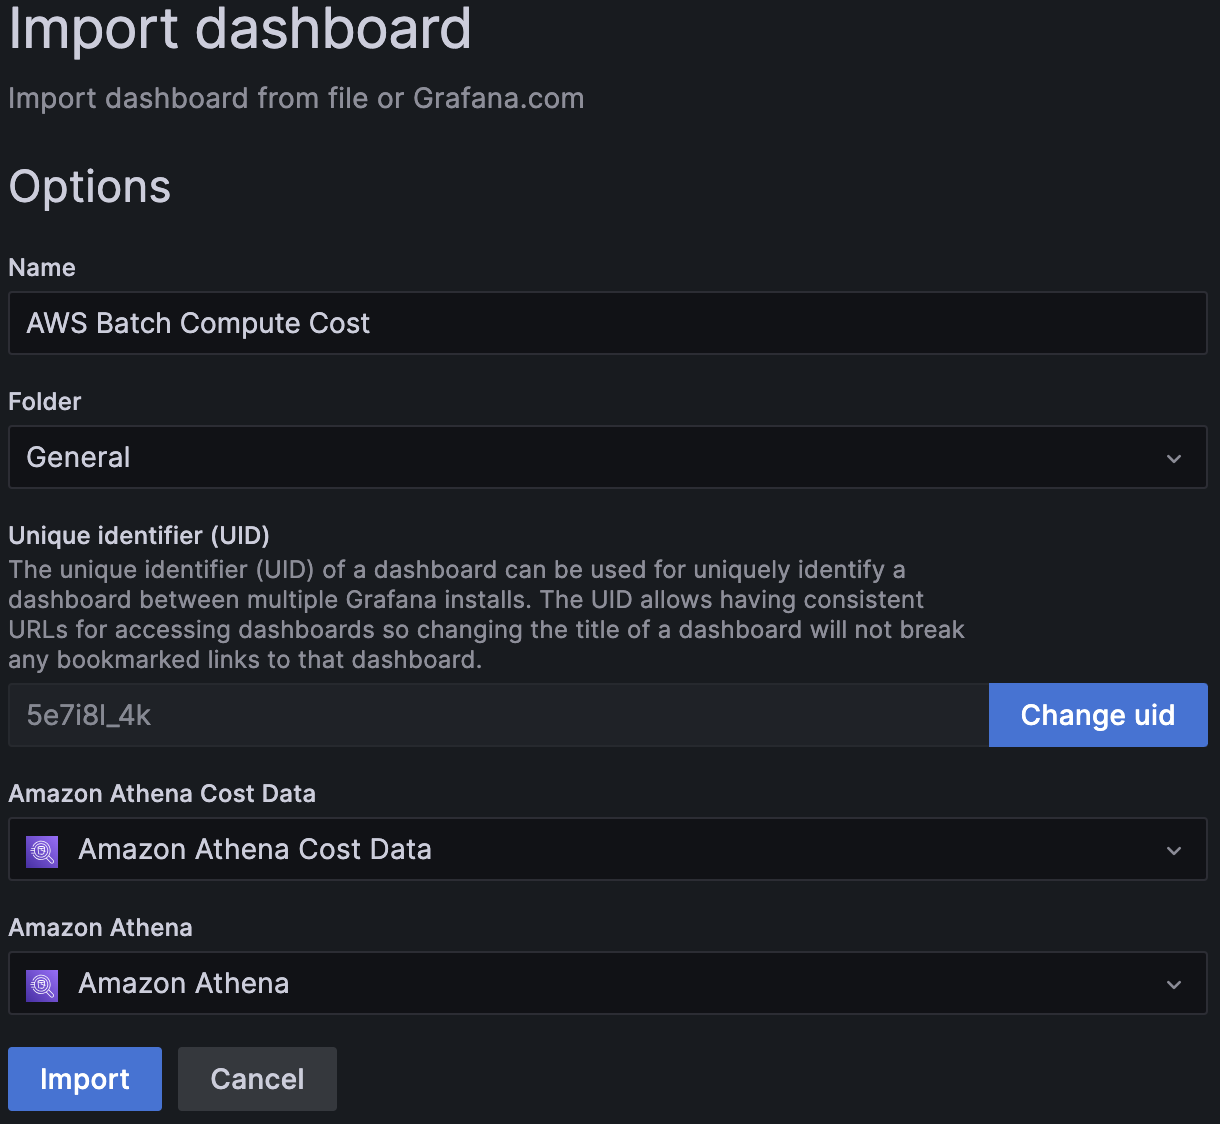
Task: Focus the Name field with AWS Batch Compute Cost
Action: pyautogui.click(x=608, y=323)
